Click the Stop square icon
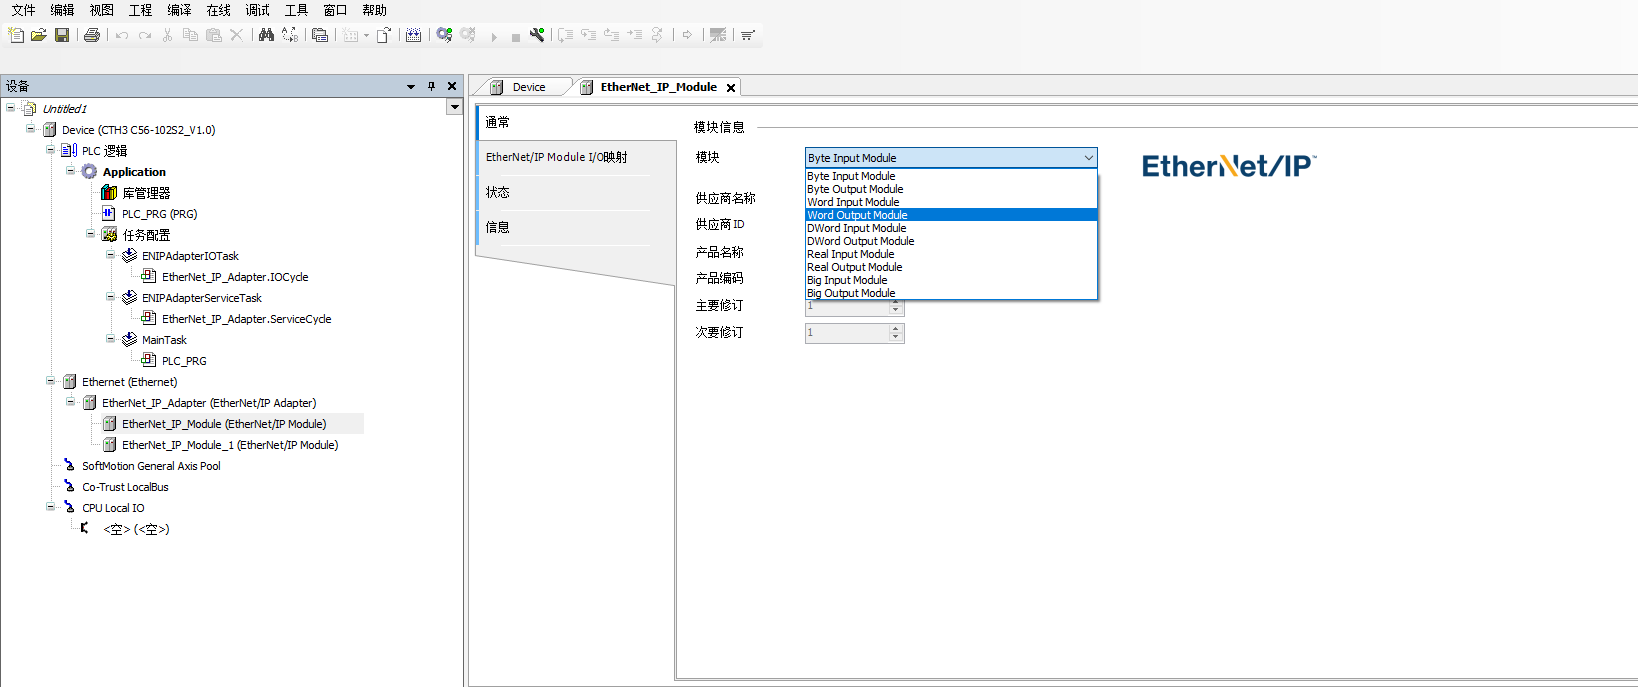Screen dimensions: 1638x687 515,37
